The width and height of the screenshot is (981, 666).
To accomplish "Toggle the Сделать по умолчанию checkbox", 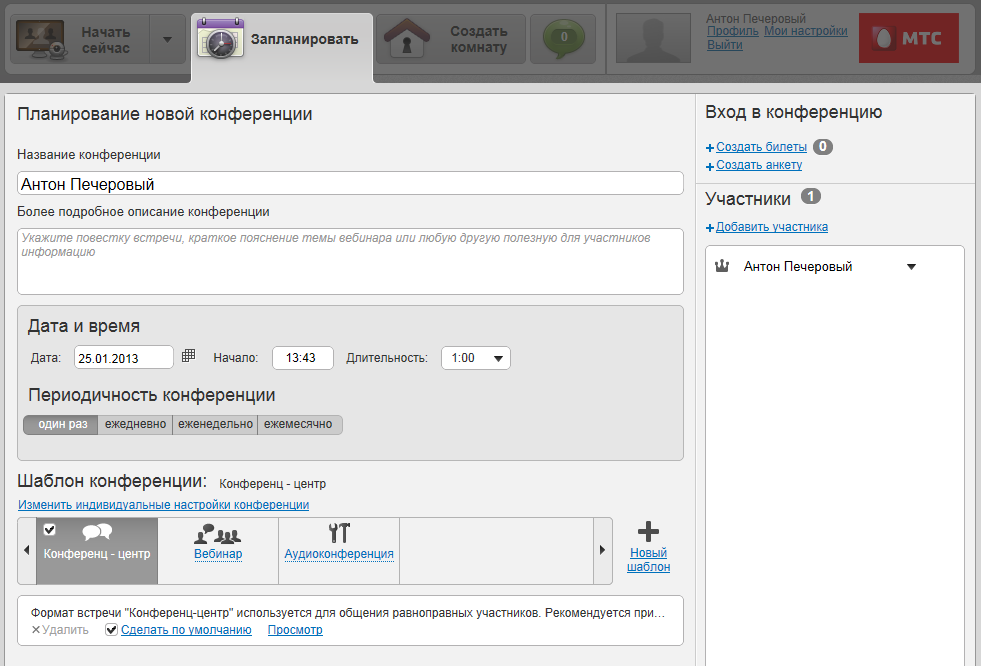I will [111, 630].
